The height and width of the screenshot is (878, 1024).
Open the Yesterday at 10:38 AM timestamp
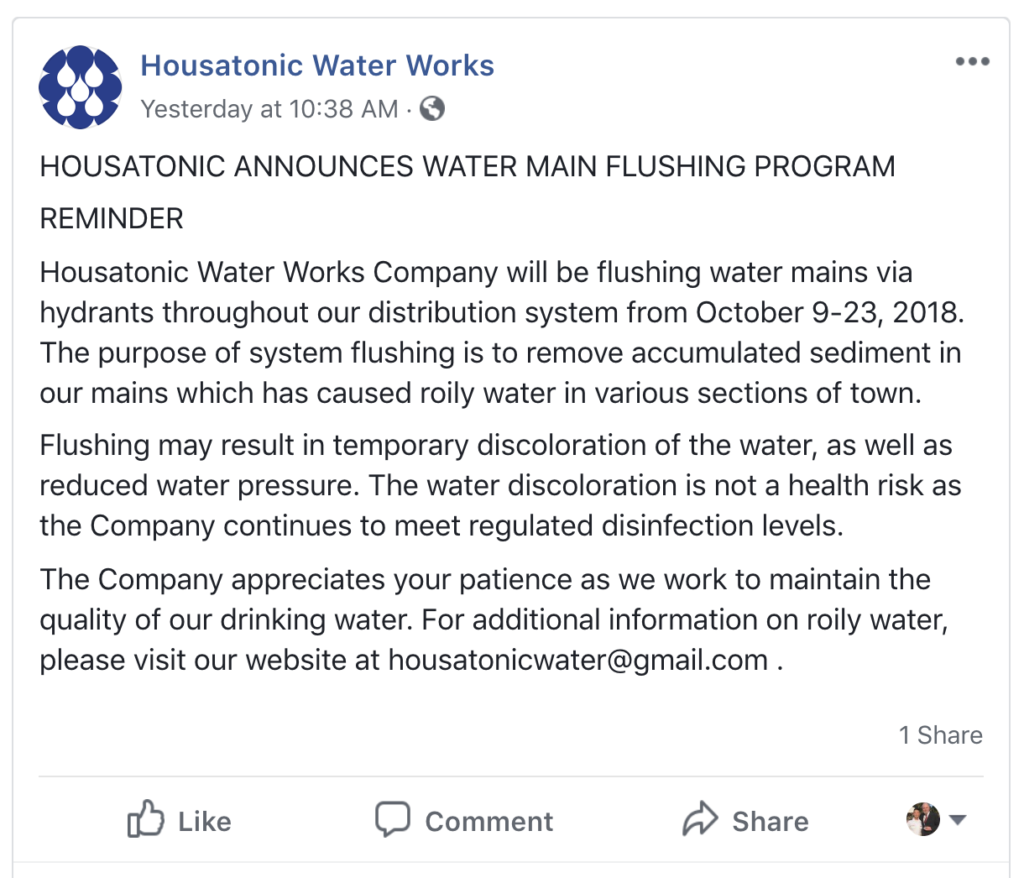pyautogui.click(x=269, y=109)
